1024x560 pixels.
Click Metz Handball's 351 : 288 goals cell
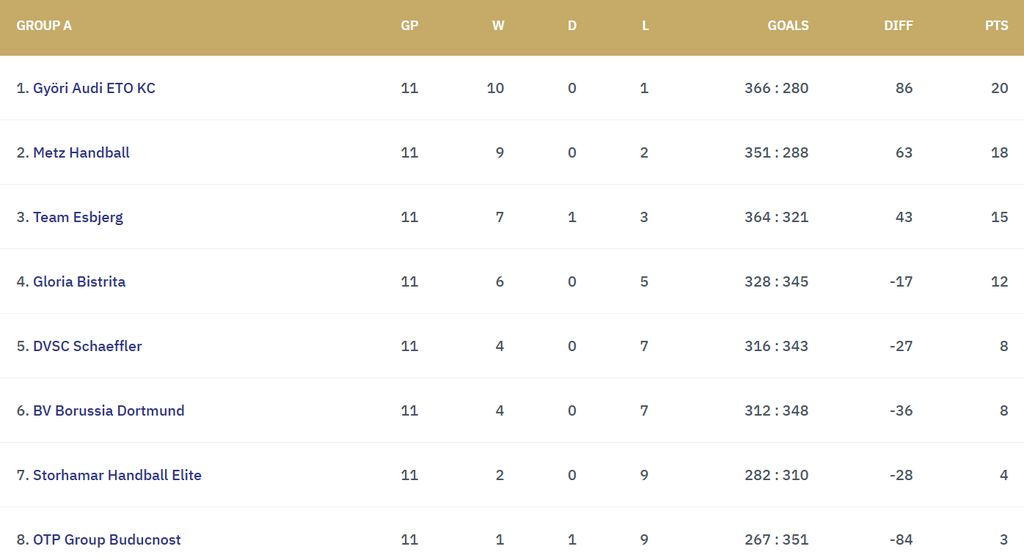[x=776, y=153]
